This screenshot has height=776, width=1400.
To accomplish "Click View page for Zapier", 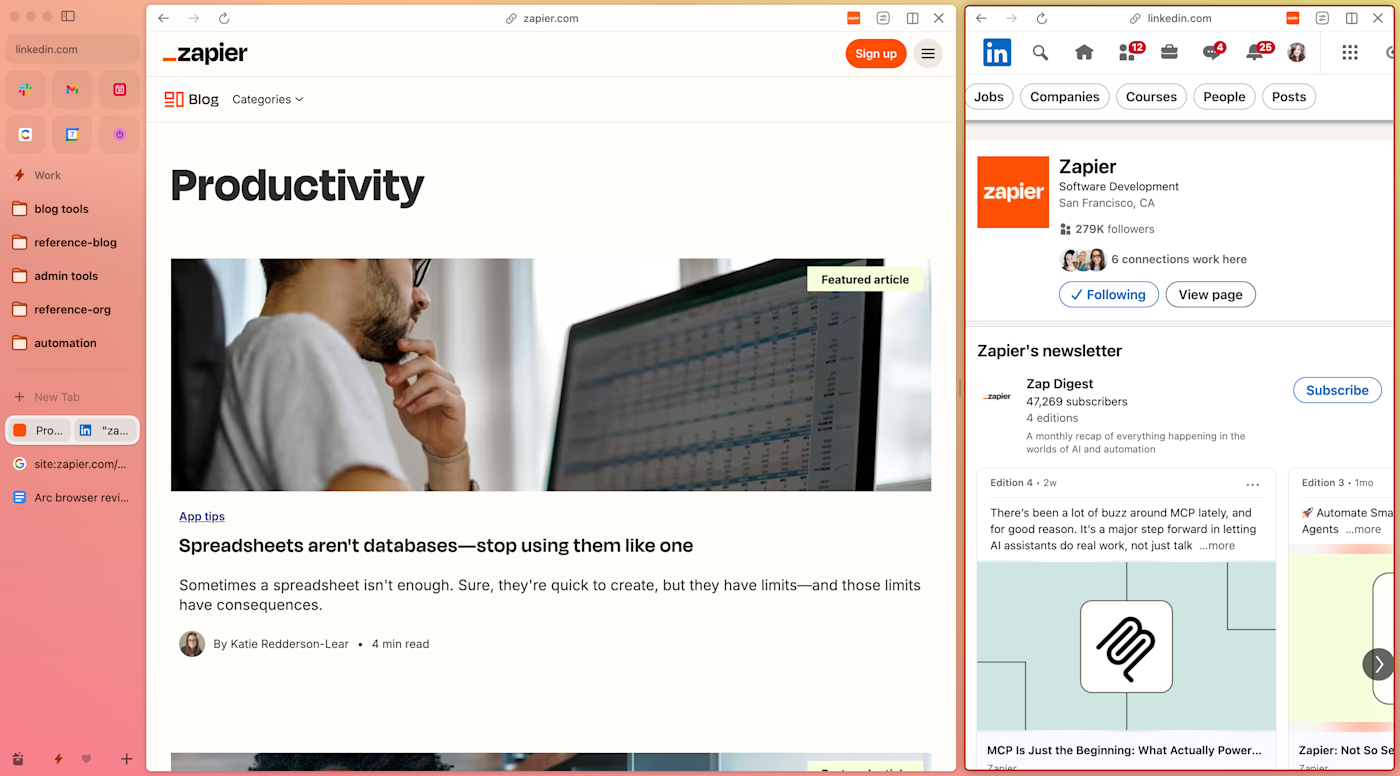I will [x=1210, y=294].
